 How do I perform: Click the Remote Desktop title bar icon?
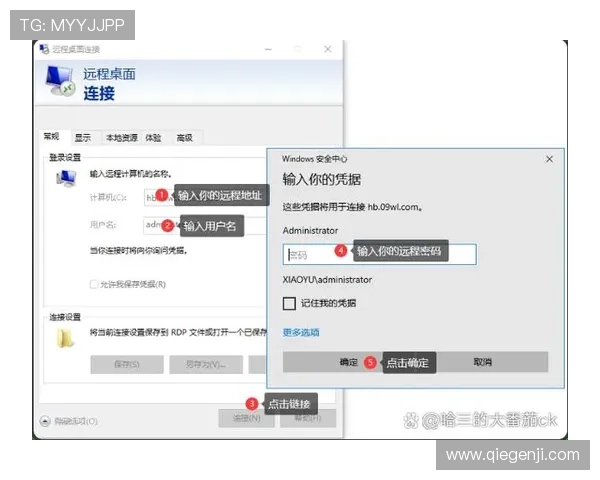[x=44, y=49]
